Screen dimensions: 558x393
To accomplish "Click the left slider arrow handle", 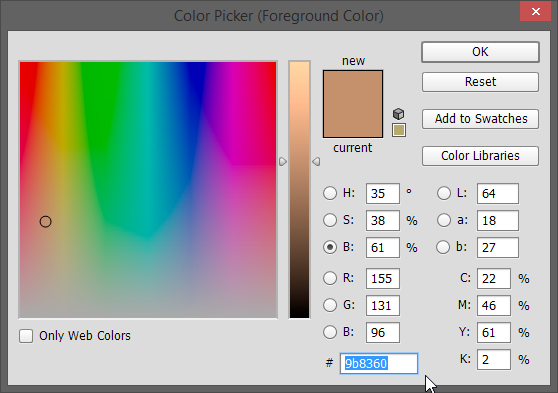I will (283, 162).
